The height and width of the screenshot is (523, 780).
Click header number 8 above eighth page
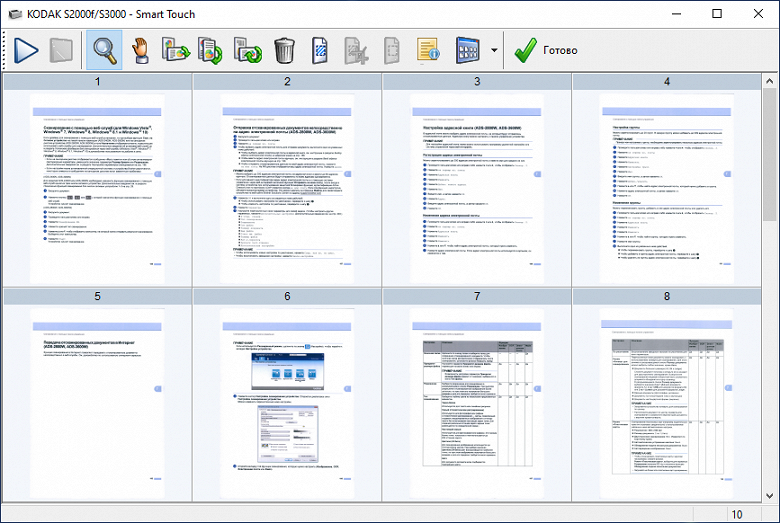(x=667, y=297)
